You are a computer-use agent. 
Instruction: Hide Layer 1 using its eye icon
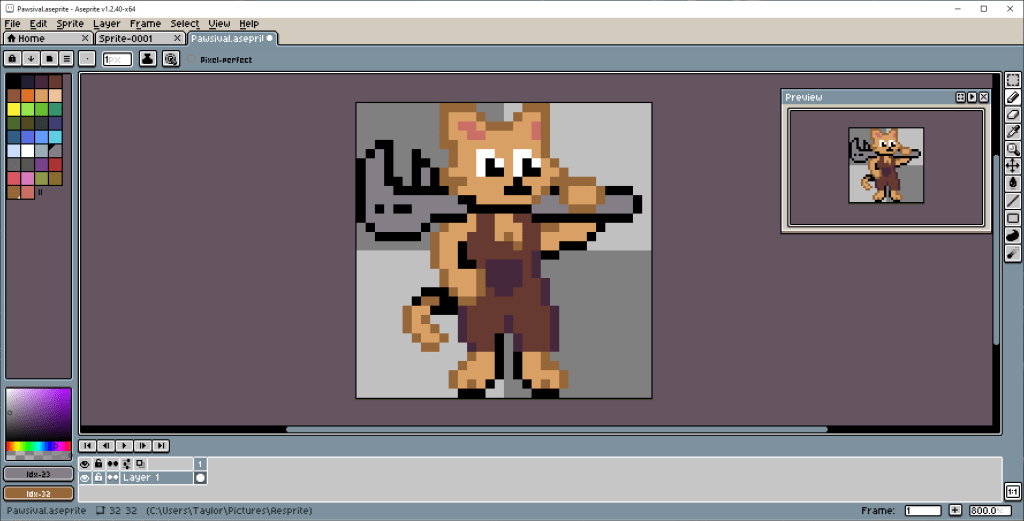(85, 478)
